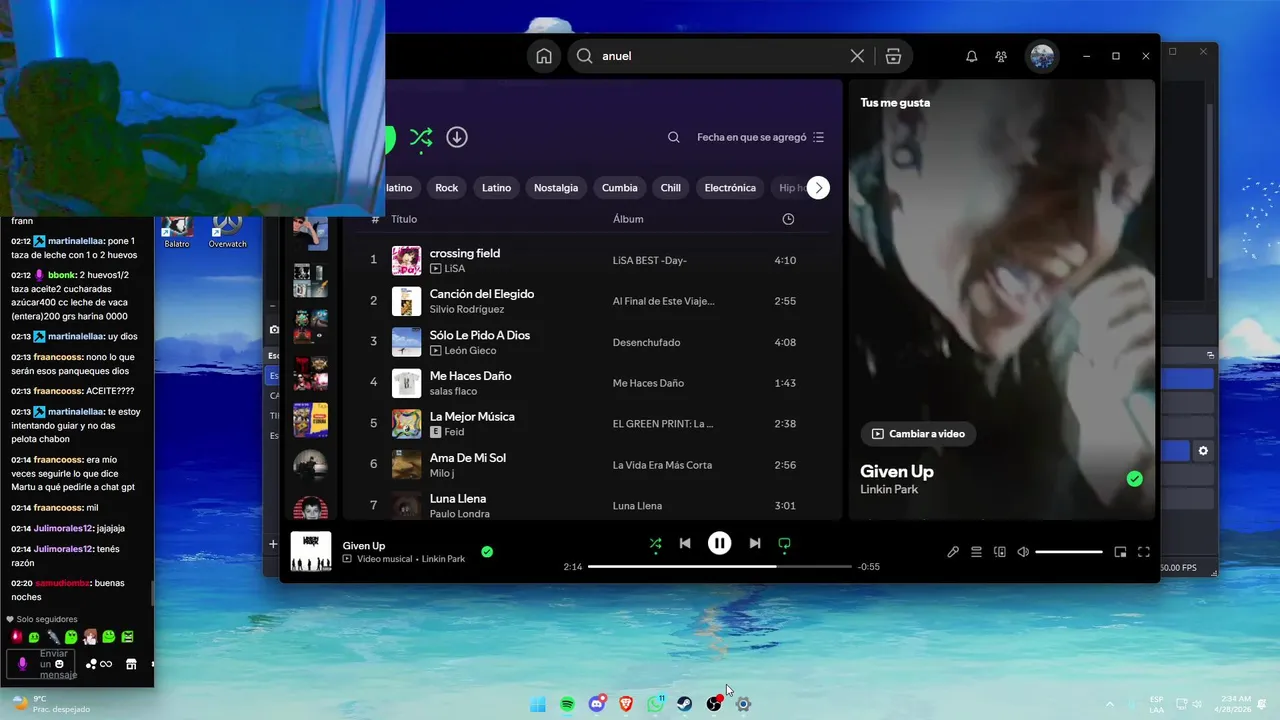Open the play queue
Image resolution: width=1280 pixels, height=720 pixels.
[976, 551]
